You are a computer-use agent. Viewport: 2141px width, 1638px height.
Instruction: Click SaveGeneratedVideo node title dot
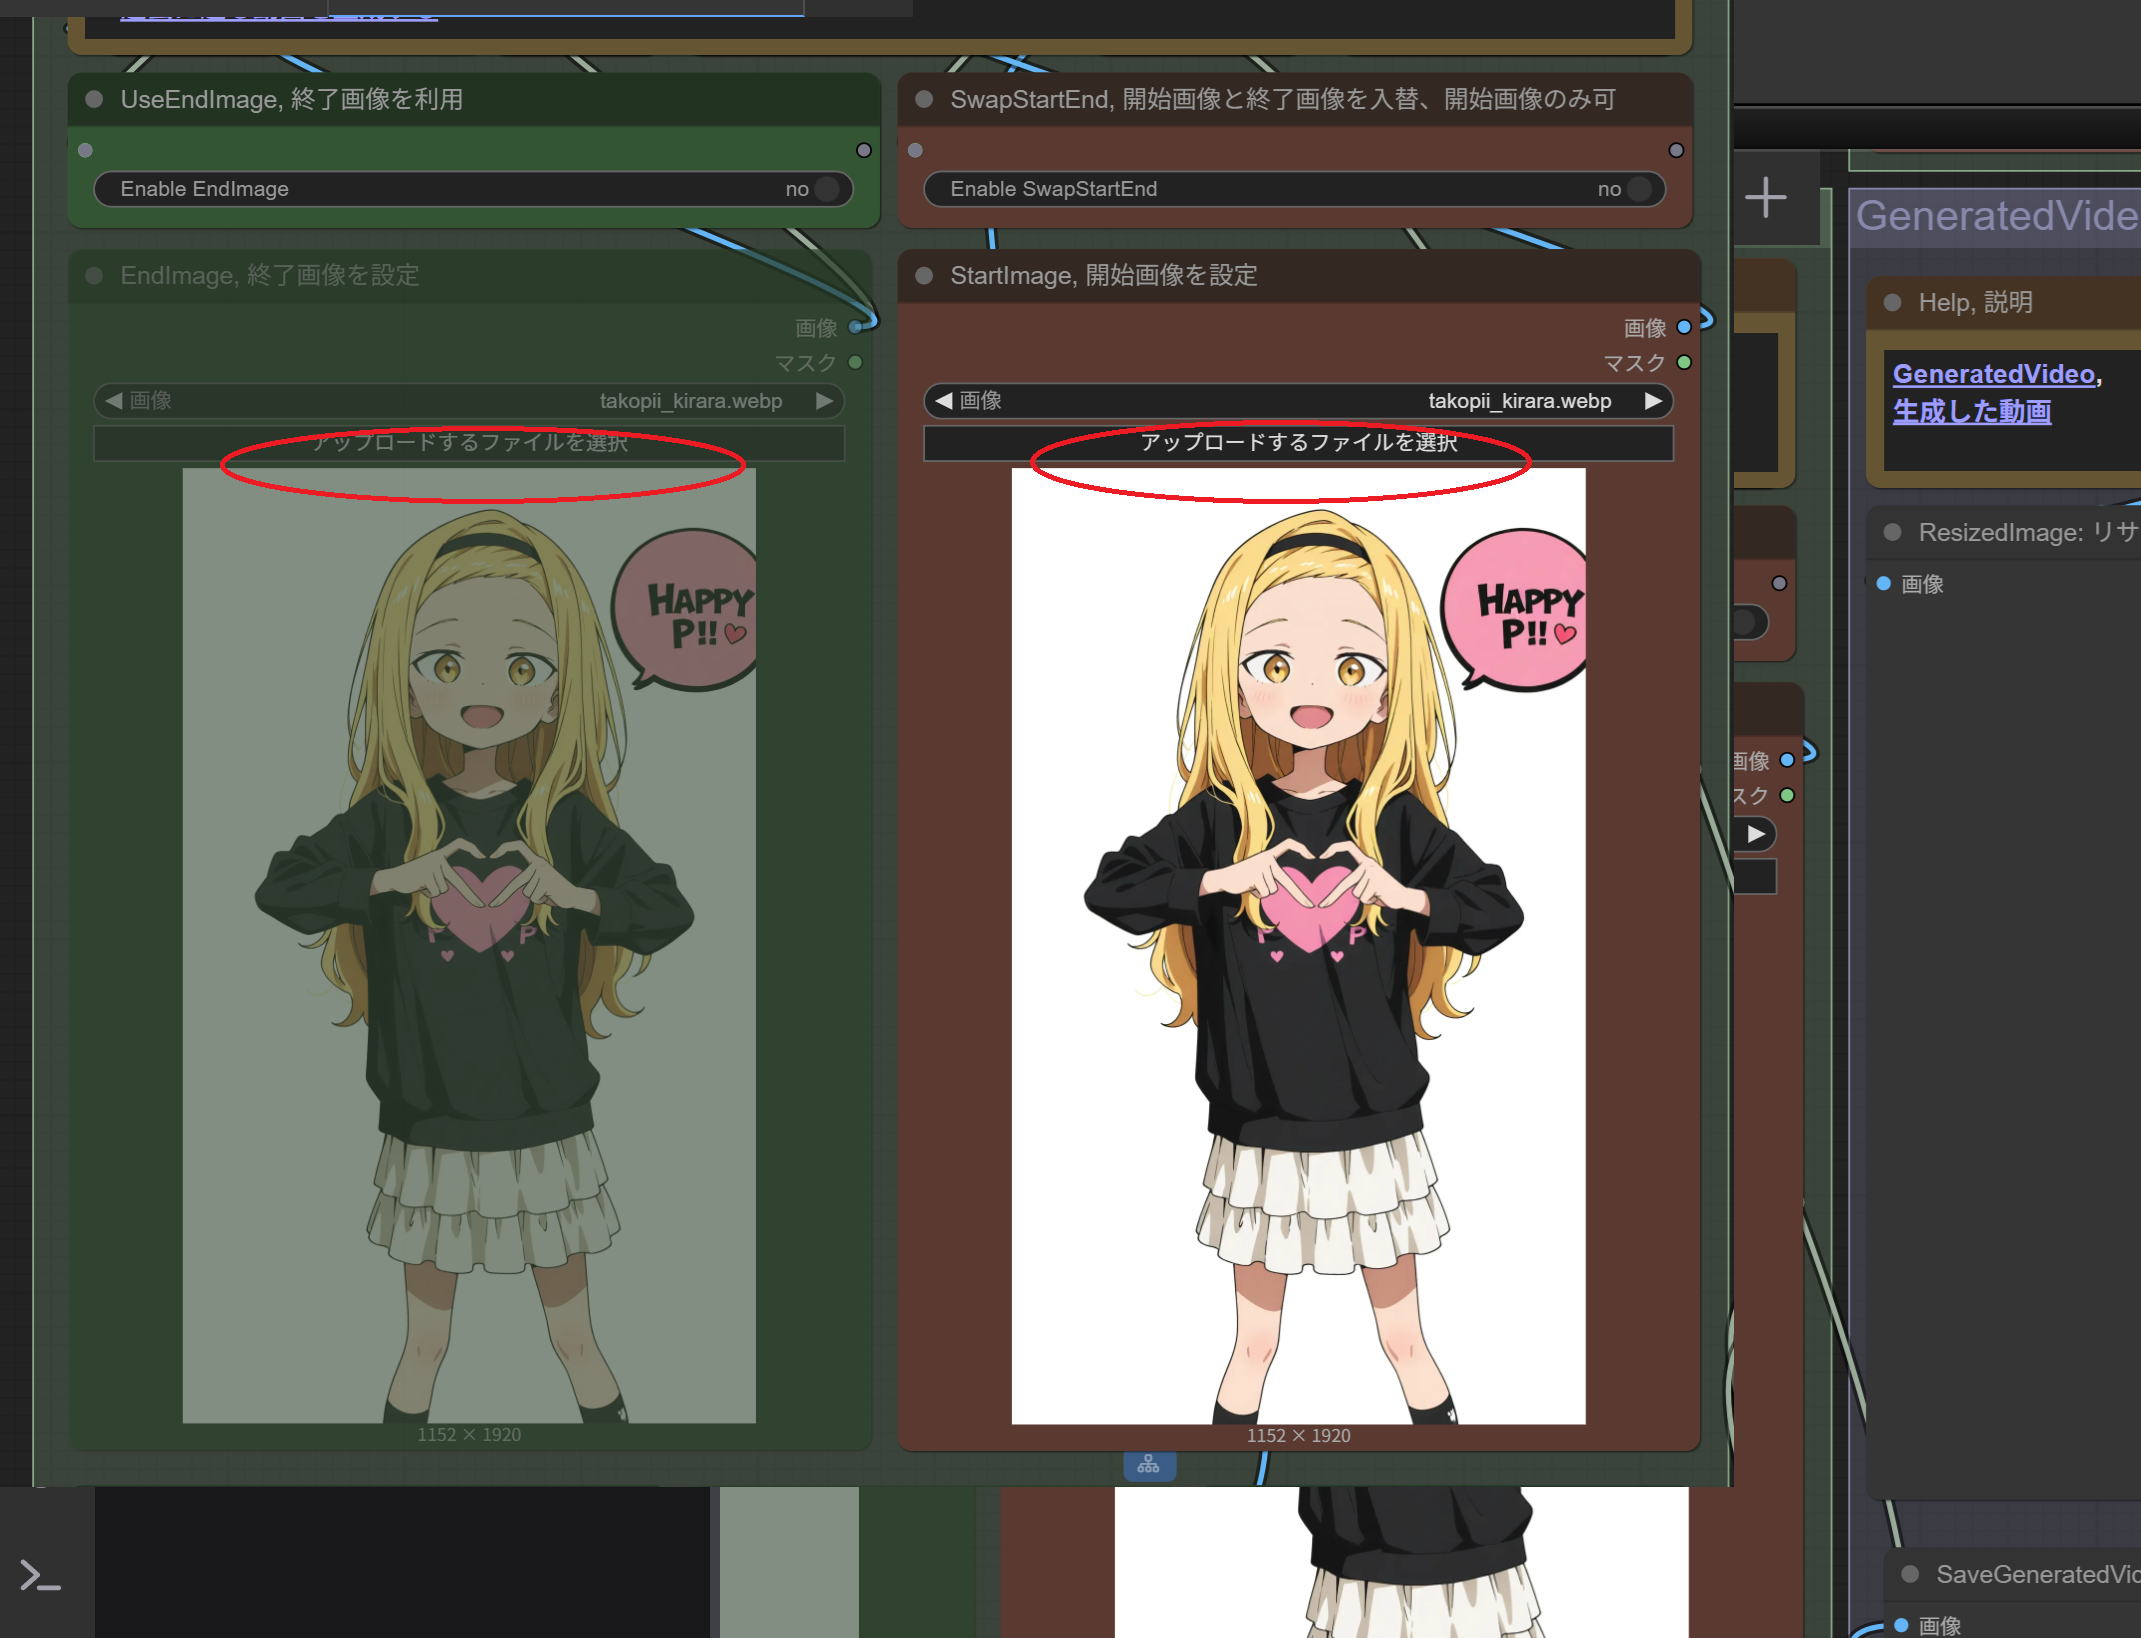click(x=1910, y=1574)
